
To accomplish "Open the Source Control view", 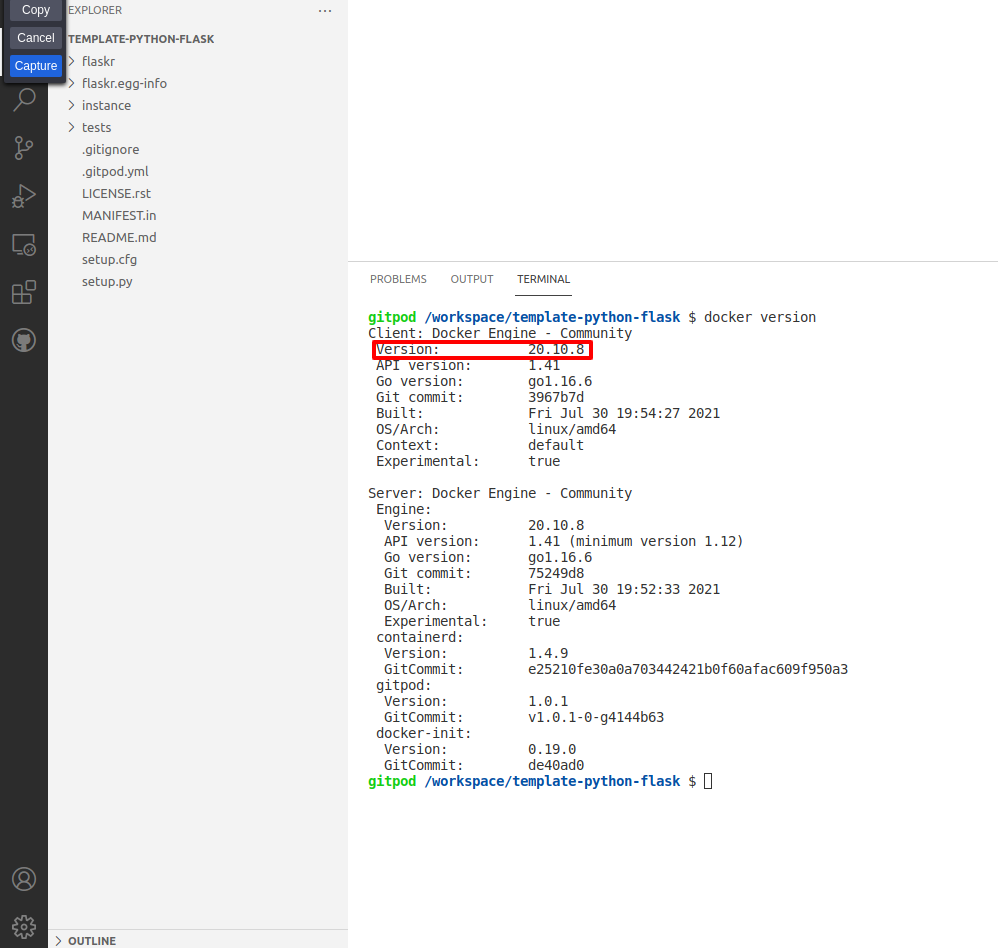I will coord(24,147).
